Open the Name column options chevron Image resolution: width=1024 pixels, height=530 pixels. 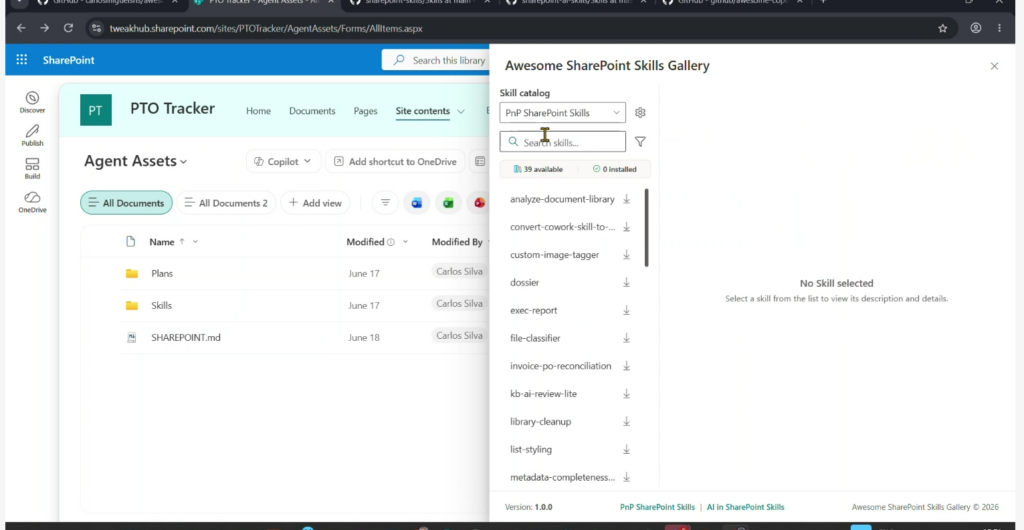pyautogui.click(x=195, y=242)
